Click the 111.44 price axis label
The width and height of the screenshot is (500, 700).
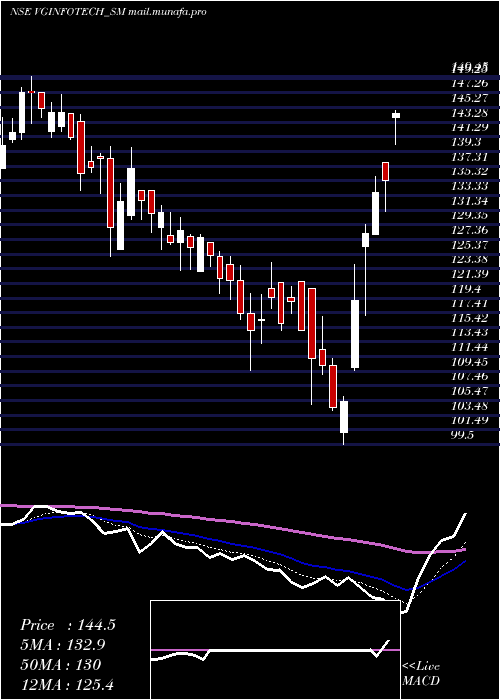click(470, 348)
